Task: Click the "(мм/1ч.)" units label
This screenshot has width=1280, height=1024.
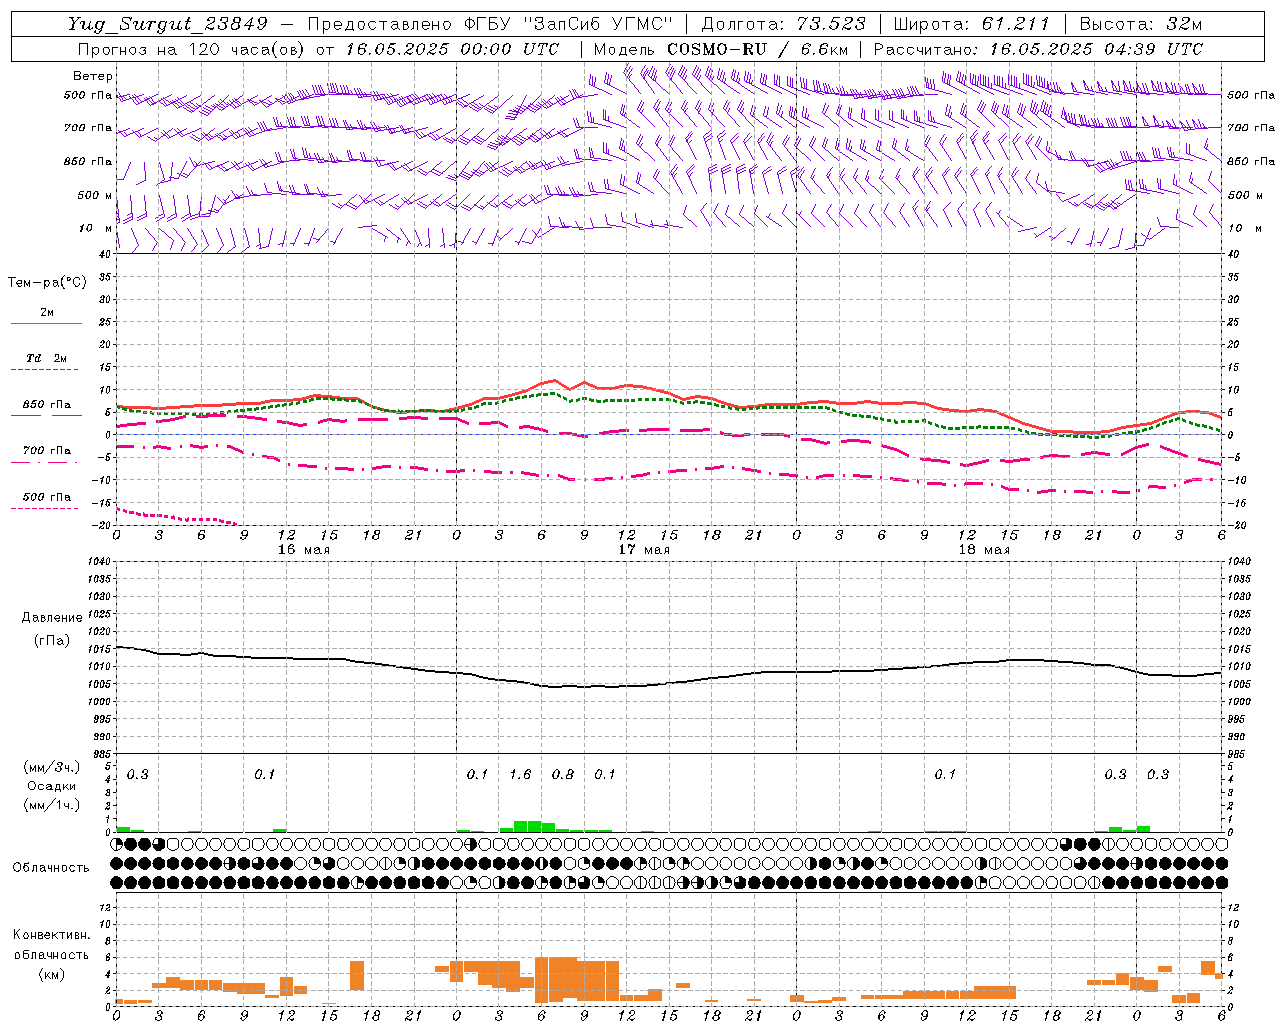Action: (x=52, y=805)
